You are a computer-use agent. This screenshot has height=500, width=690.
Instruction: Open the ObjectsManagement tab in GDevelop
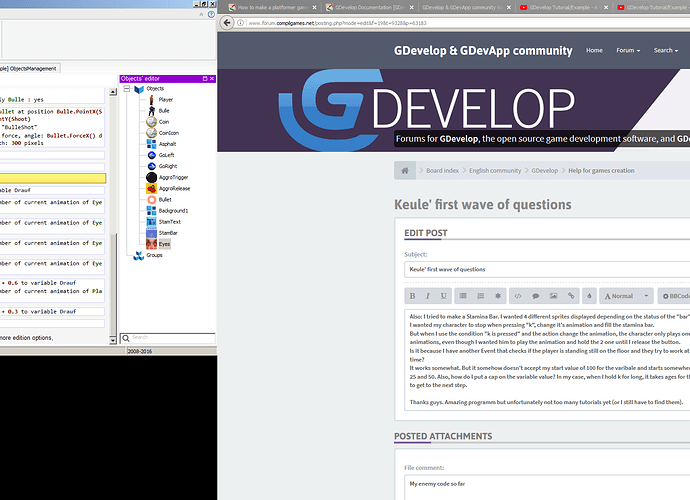pos(29,68)
